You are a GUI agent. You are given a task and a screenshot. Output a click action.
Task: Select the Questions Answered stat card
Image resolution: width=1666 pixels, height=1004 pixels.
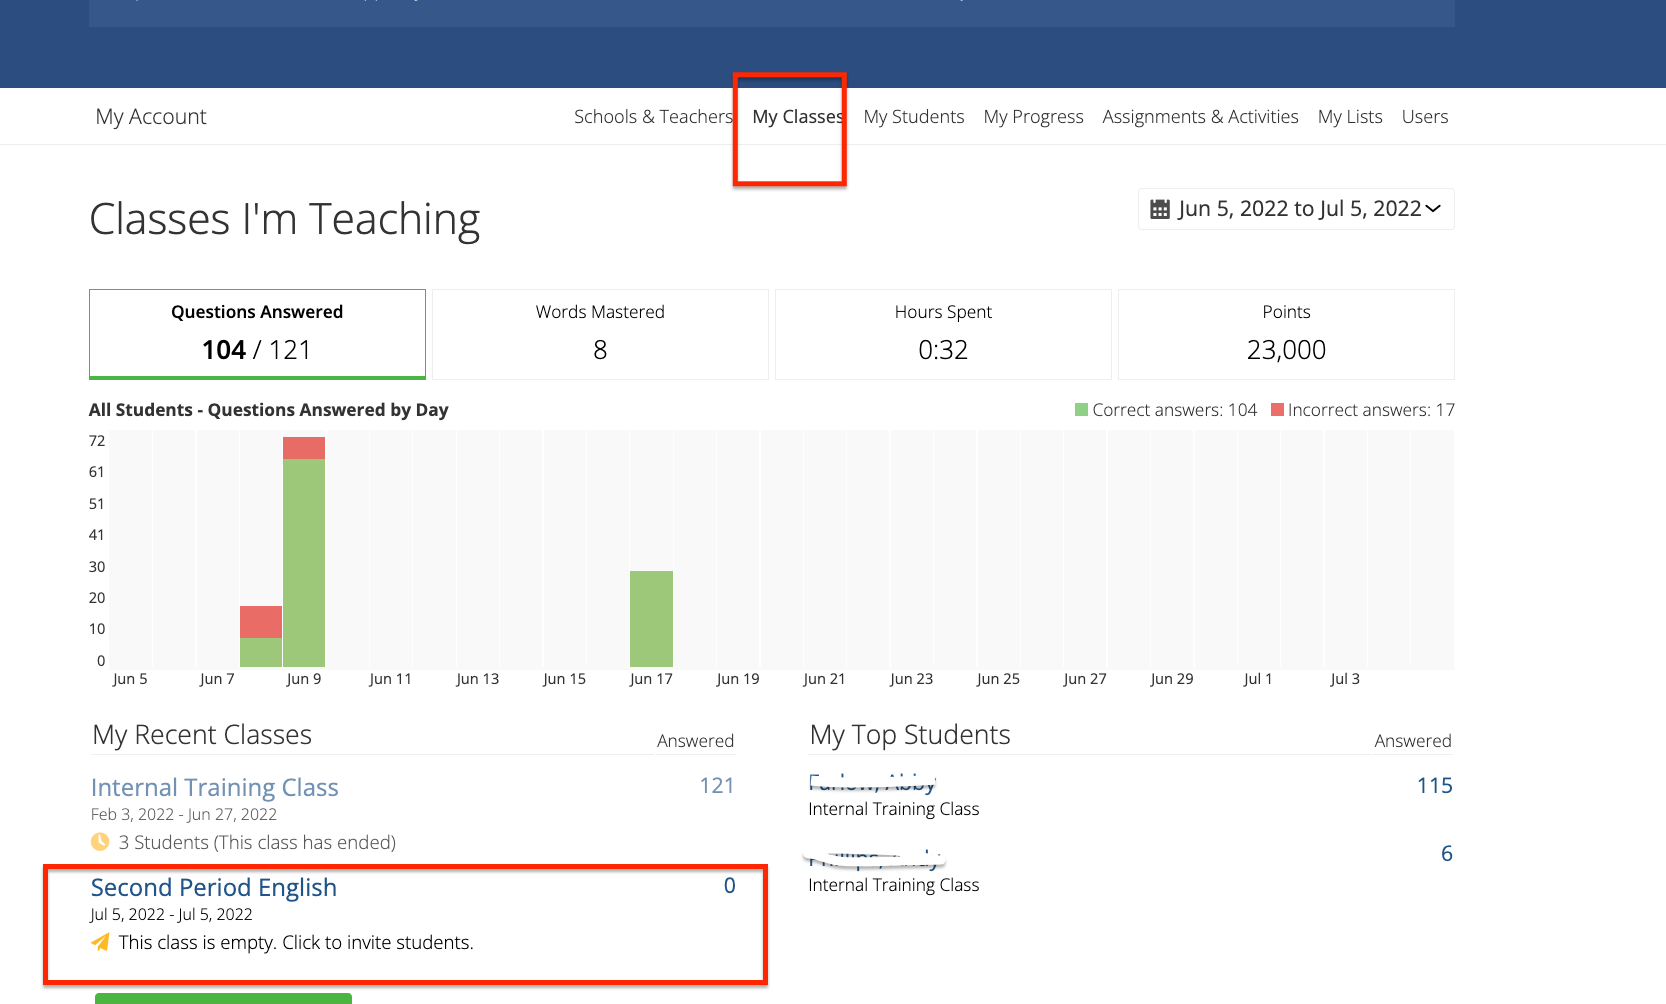pos(257,334)
